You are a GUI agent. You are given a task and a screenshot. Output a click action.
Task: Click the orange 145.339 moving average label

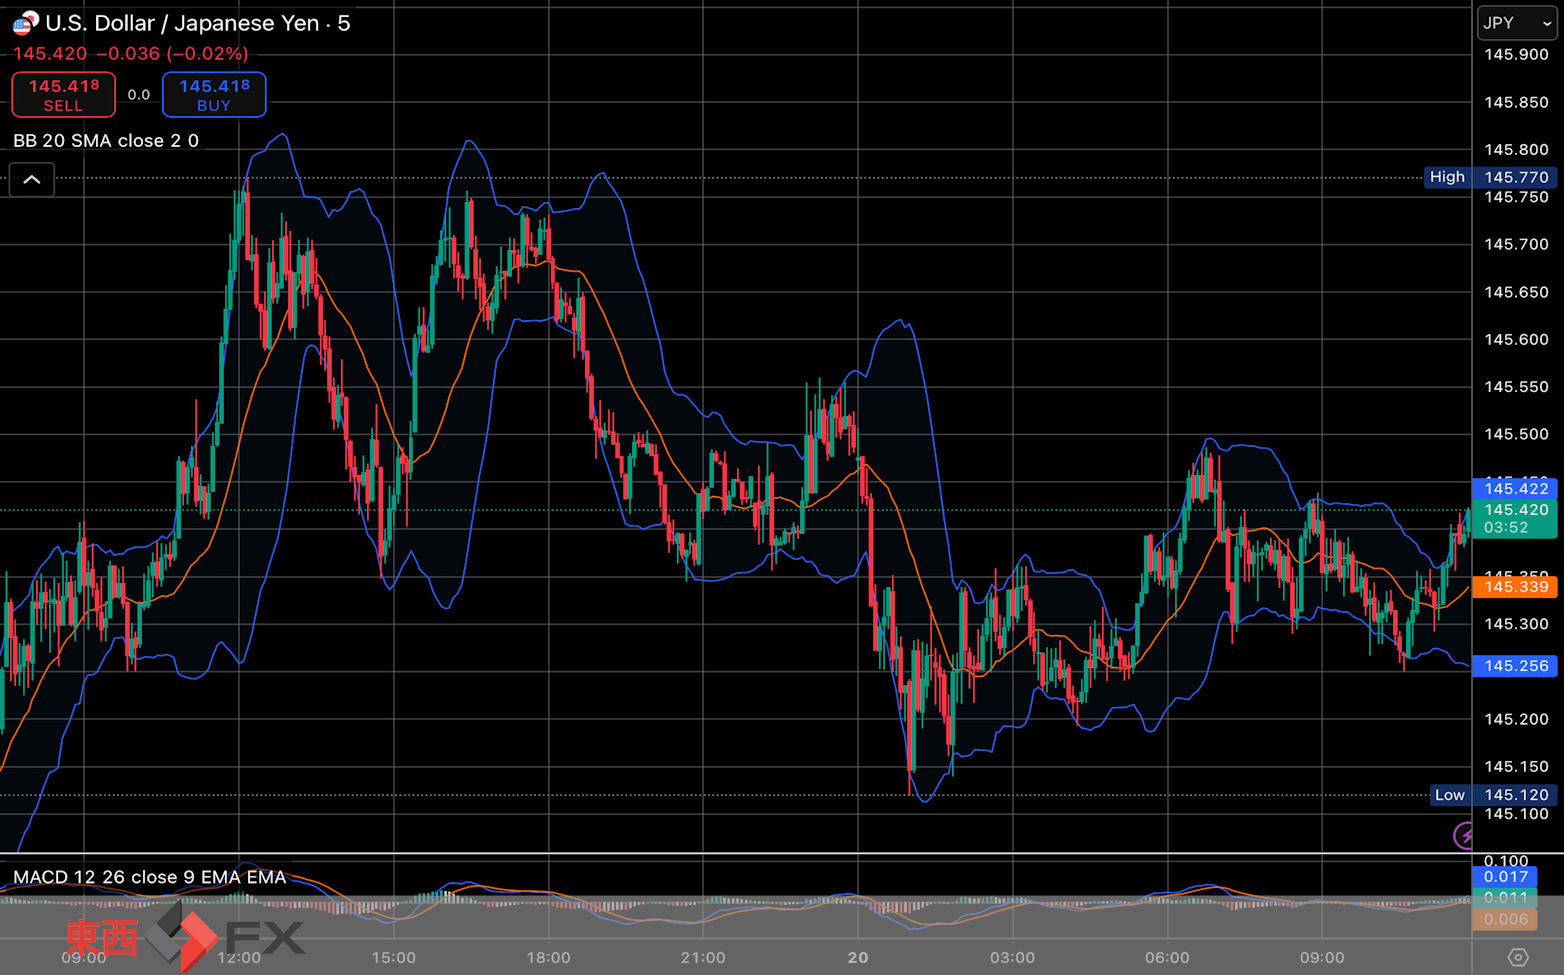(x=1515, y=586)
